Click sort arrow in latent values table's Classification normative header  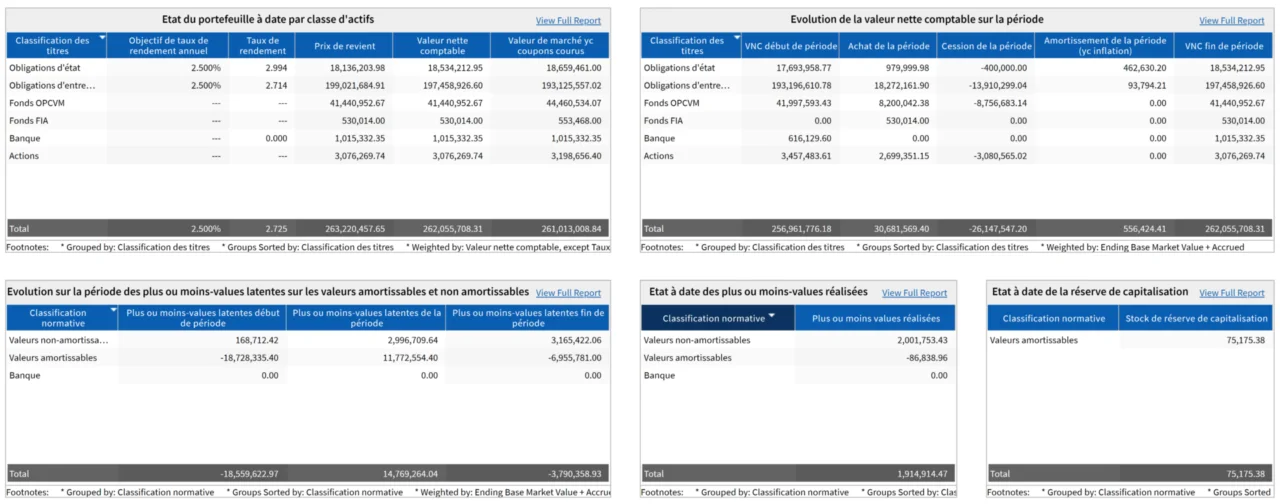112,310
